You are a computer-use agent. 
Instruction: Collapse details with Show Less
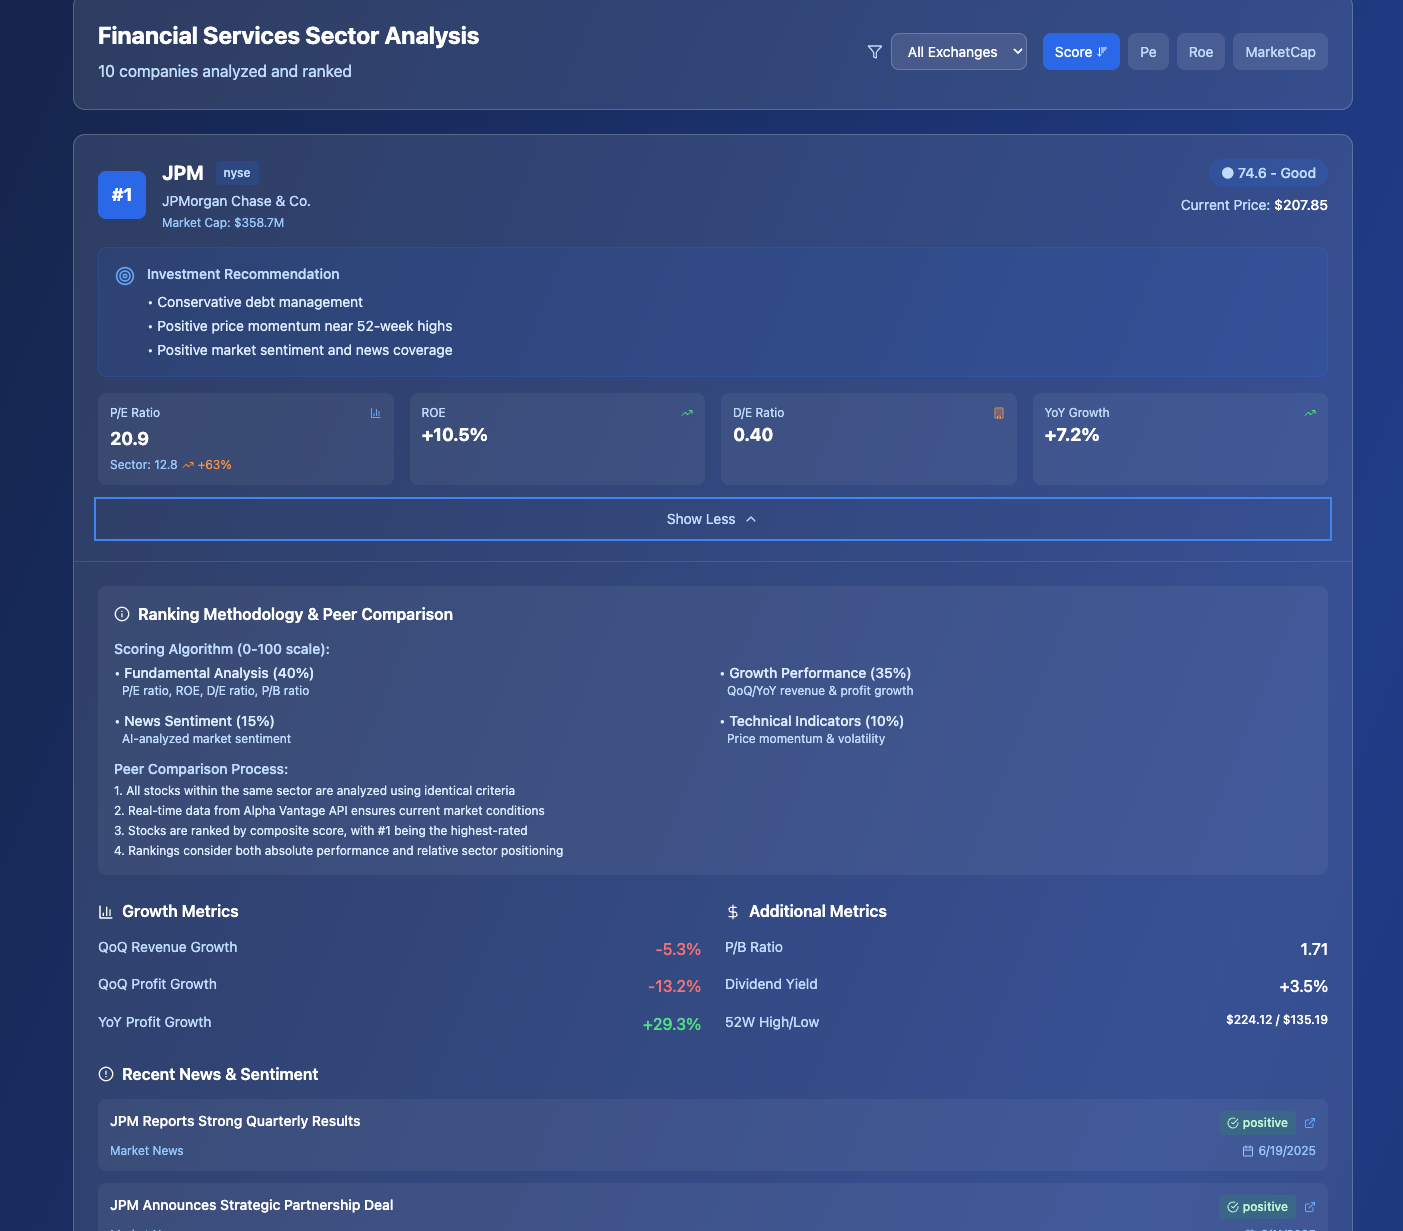click(x=712, y=519)
